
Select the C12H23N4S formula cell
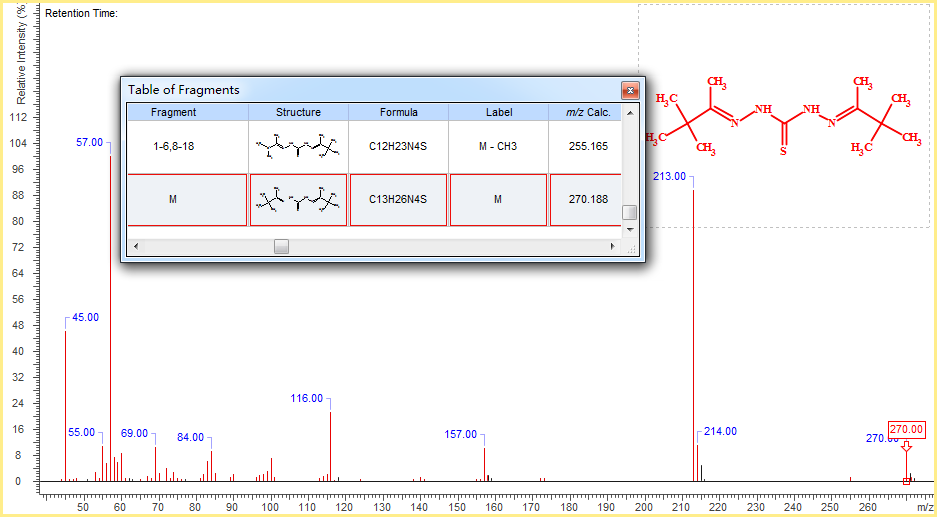(398, 147)
